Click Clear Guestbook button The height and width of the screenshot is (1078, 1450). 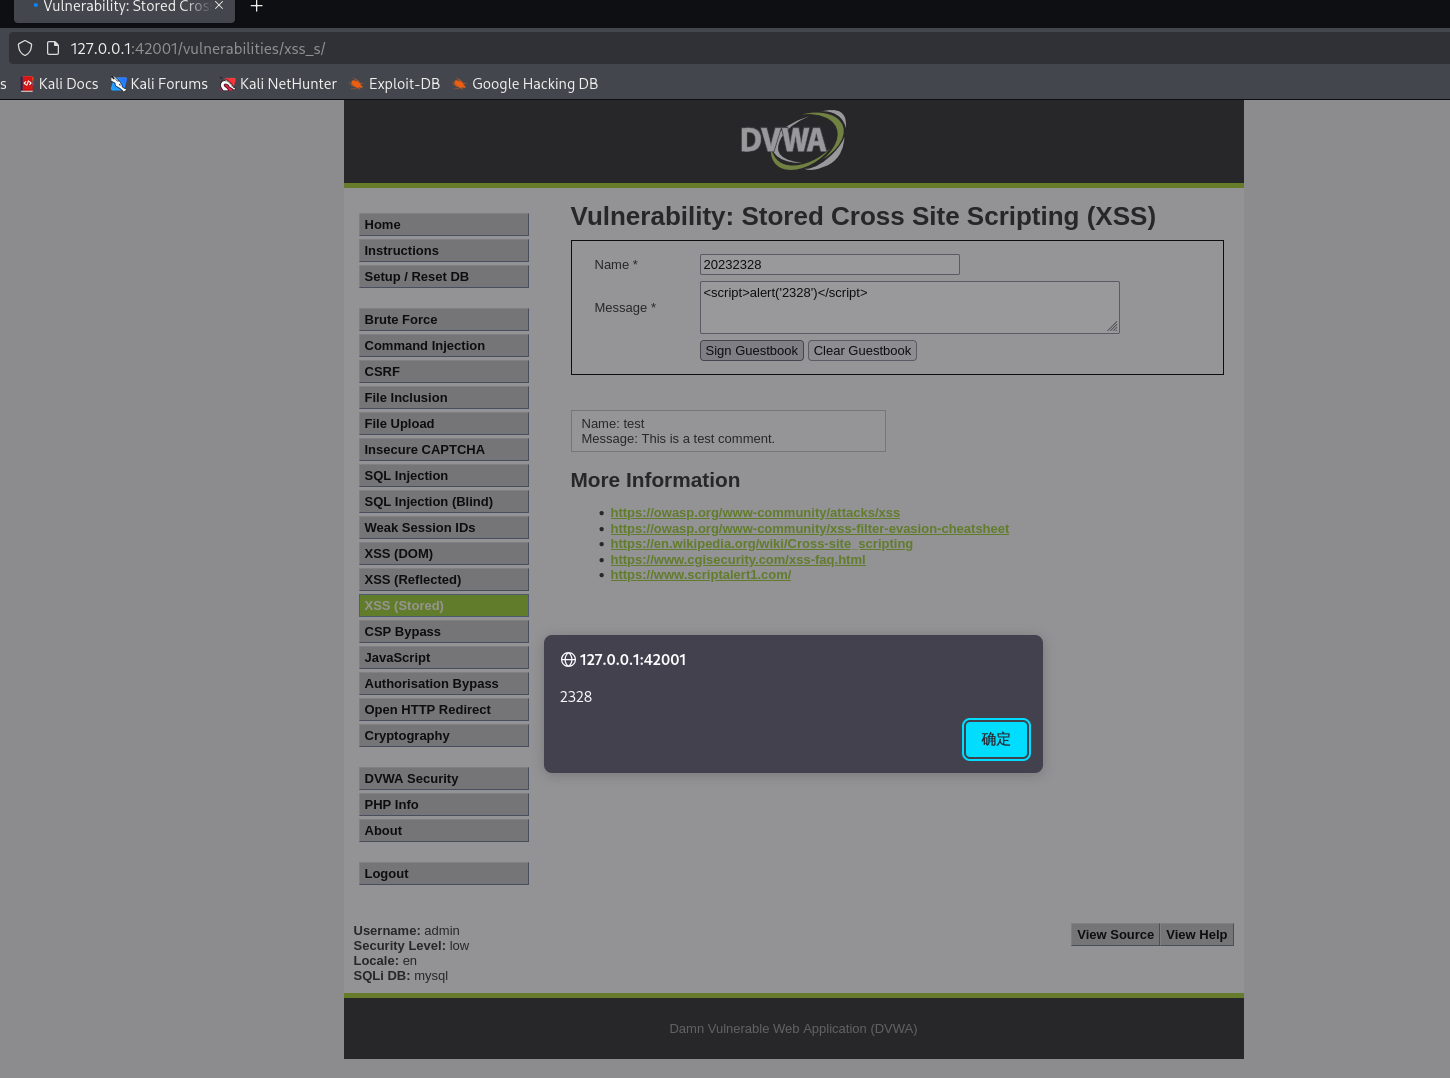point(862,351)
